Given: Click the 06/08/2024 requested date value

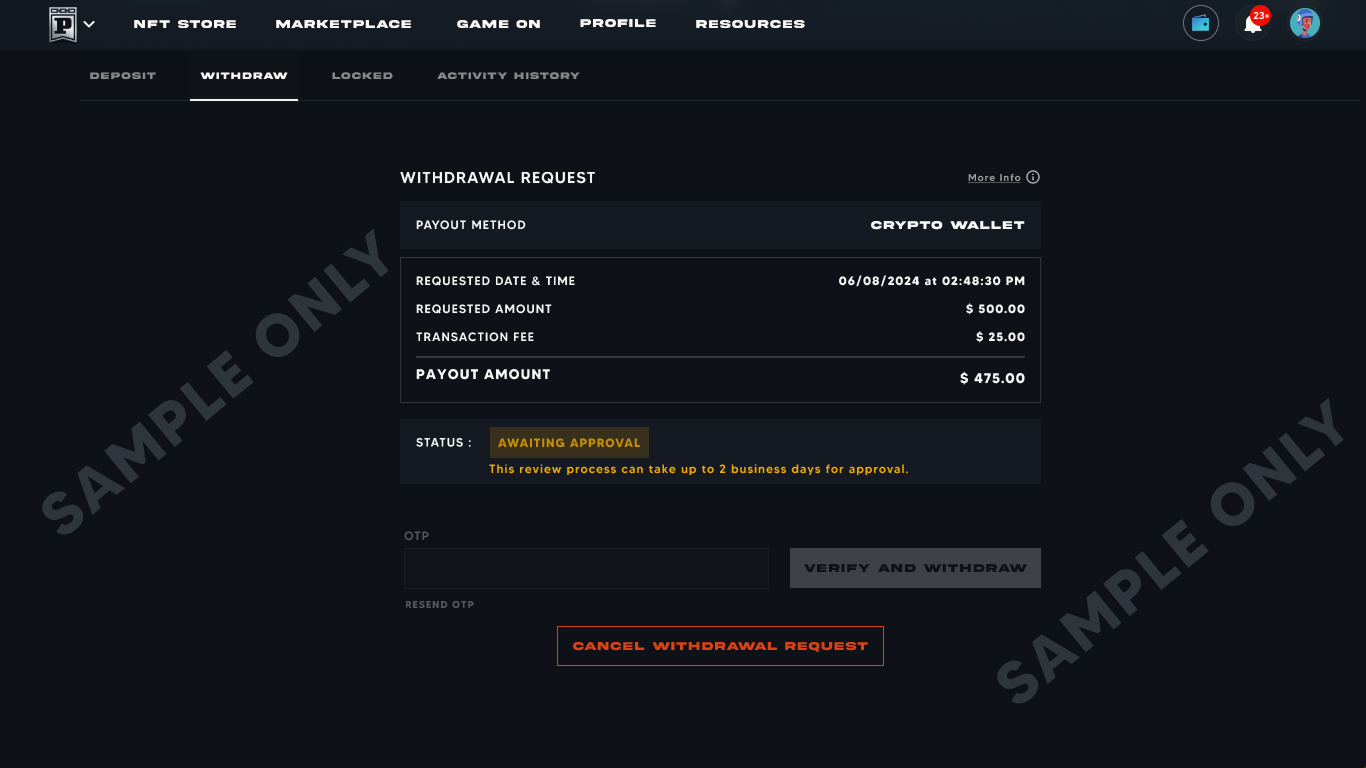Looking at the screenshot, I should [x=932, y=281].
